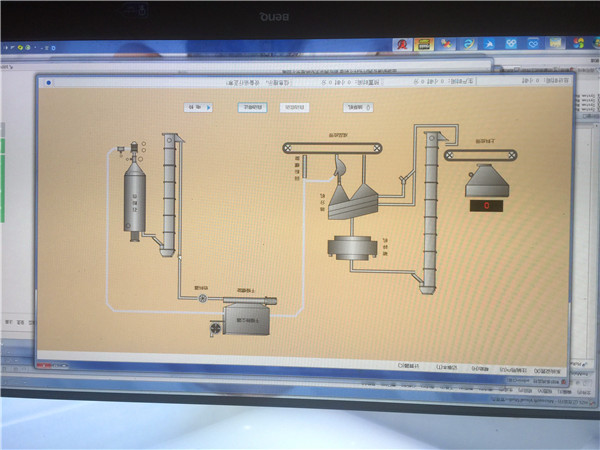The height and width of the screenshot is (450, 600).
Task: Select the upper belt conveyor
Action: (x=331, y=148)
